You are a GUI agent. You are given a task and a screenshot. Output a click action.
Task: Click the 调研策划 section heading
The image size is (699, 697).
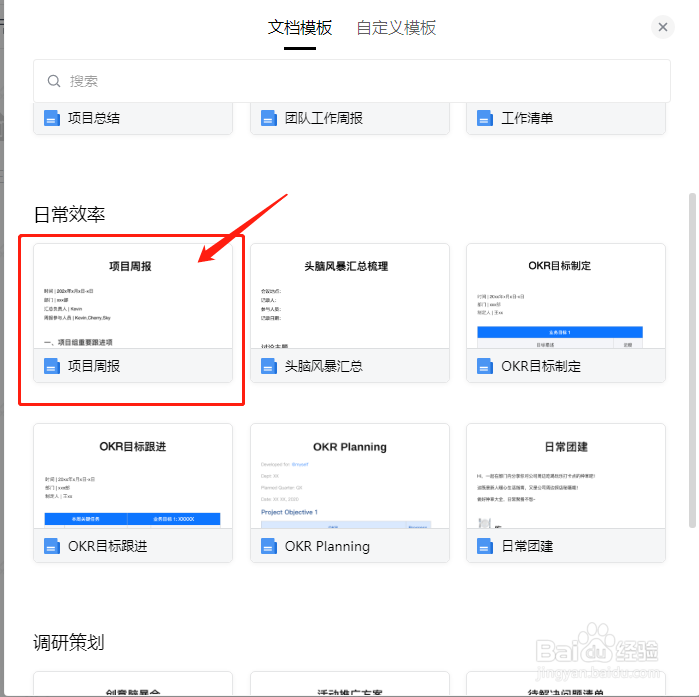pos(69,643)
